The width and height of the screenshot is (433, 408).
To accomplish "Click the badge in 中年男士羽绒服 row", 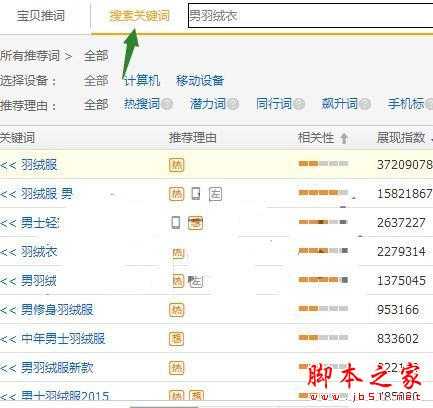I will pyautogui.click(x=176, y=339).
